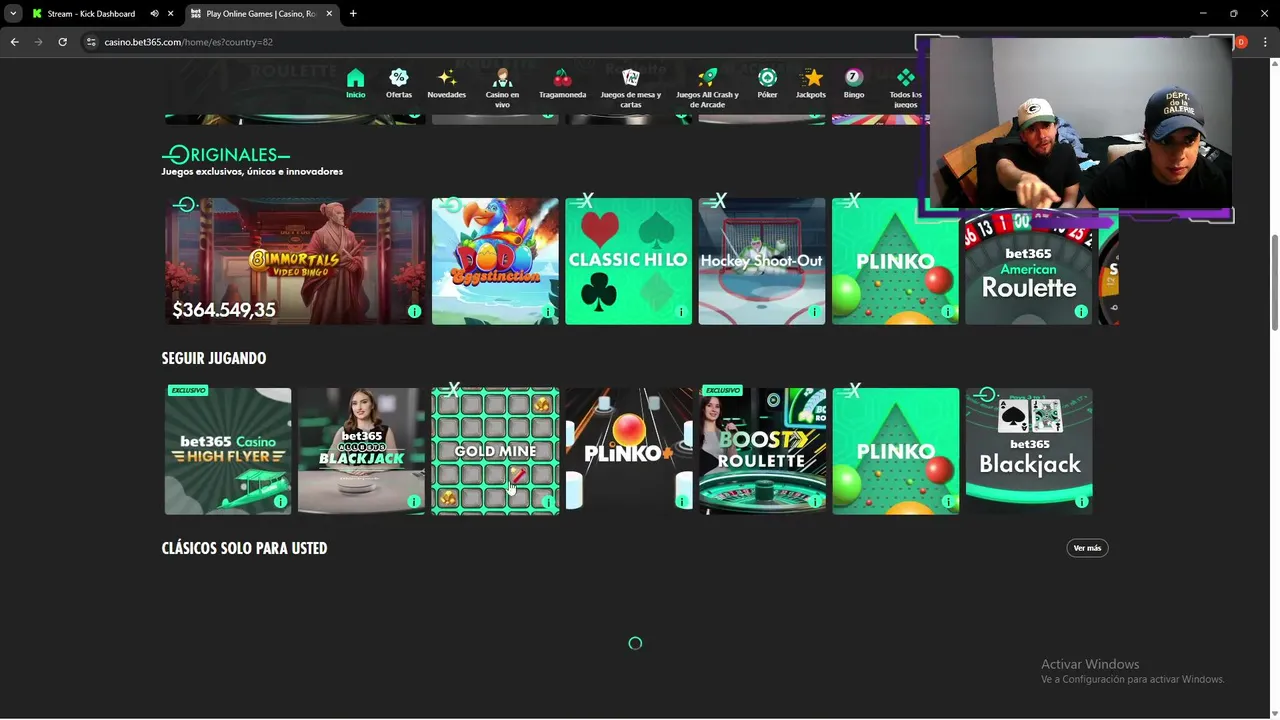View site information icon in address bar
The image size is (1280, 720).
tap(91, 42)
